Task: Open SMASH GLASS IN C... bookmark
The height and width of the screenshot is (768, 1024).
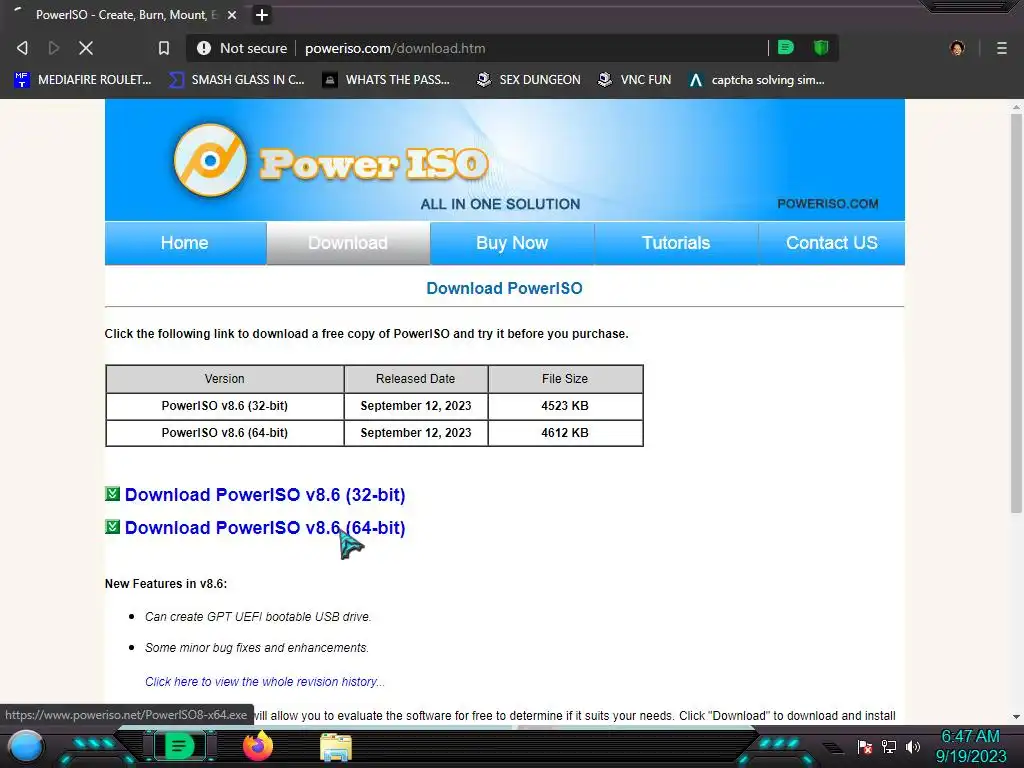Action: coord(236,80)
